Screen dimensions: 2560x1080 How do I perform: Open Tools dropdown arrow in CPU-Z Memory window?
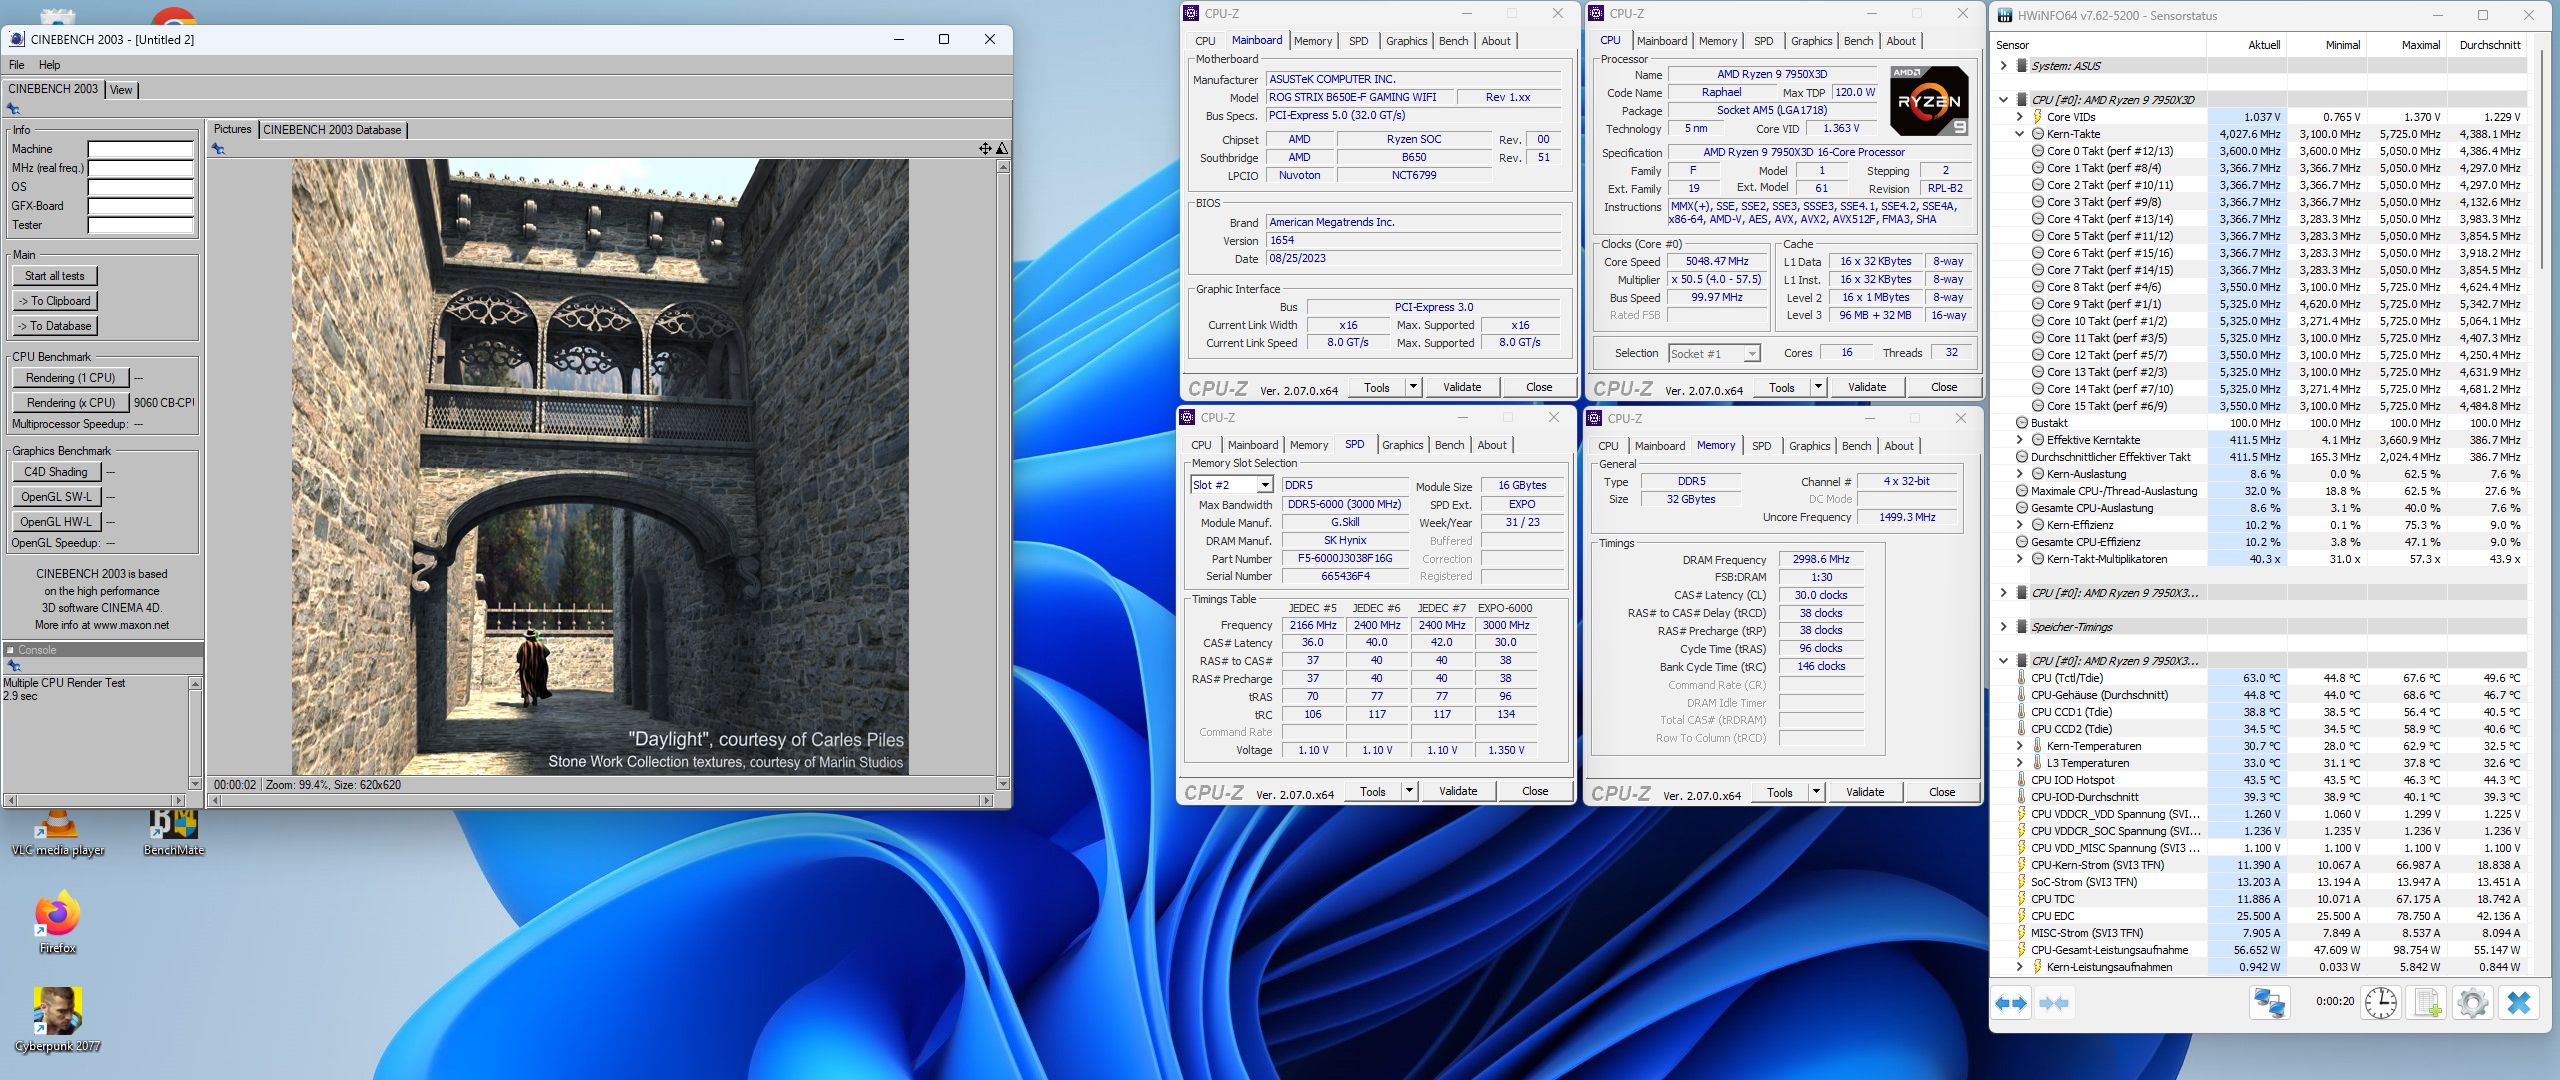point(1815,792)
